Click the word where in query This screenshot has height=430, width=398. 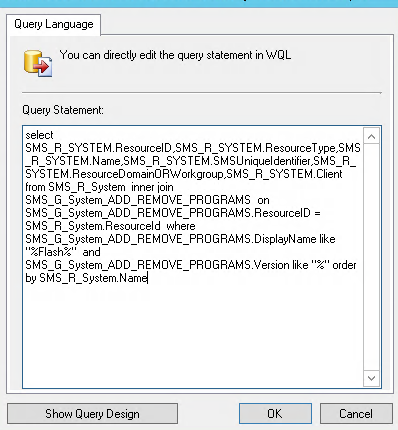point(181,226)
